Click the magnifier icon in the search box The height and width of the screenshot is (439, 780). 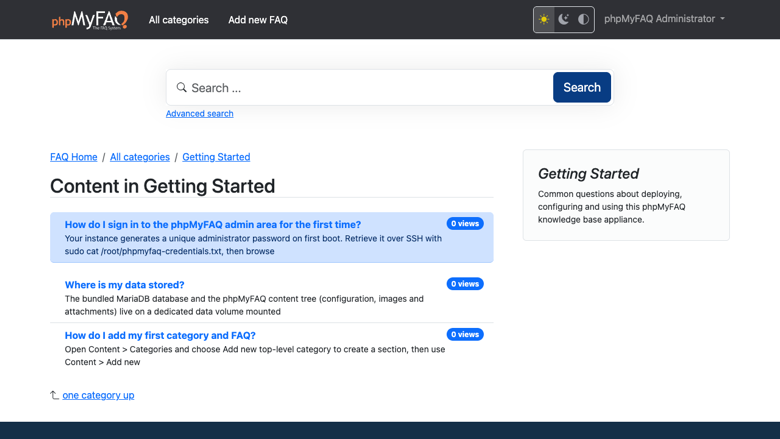tap(182, 88)
